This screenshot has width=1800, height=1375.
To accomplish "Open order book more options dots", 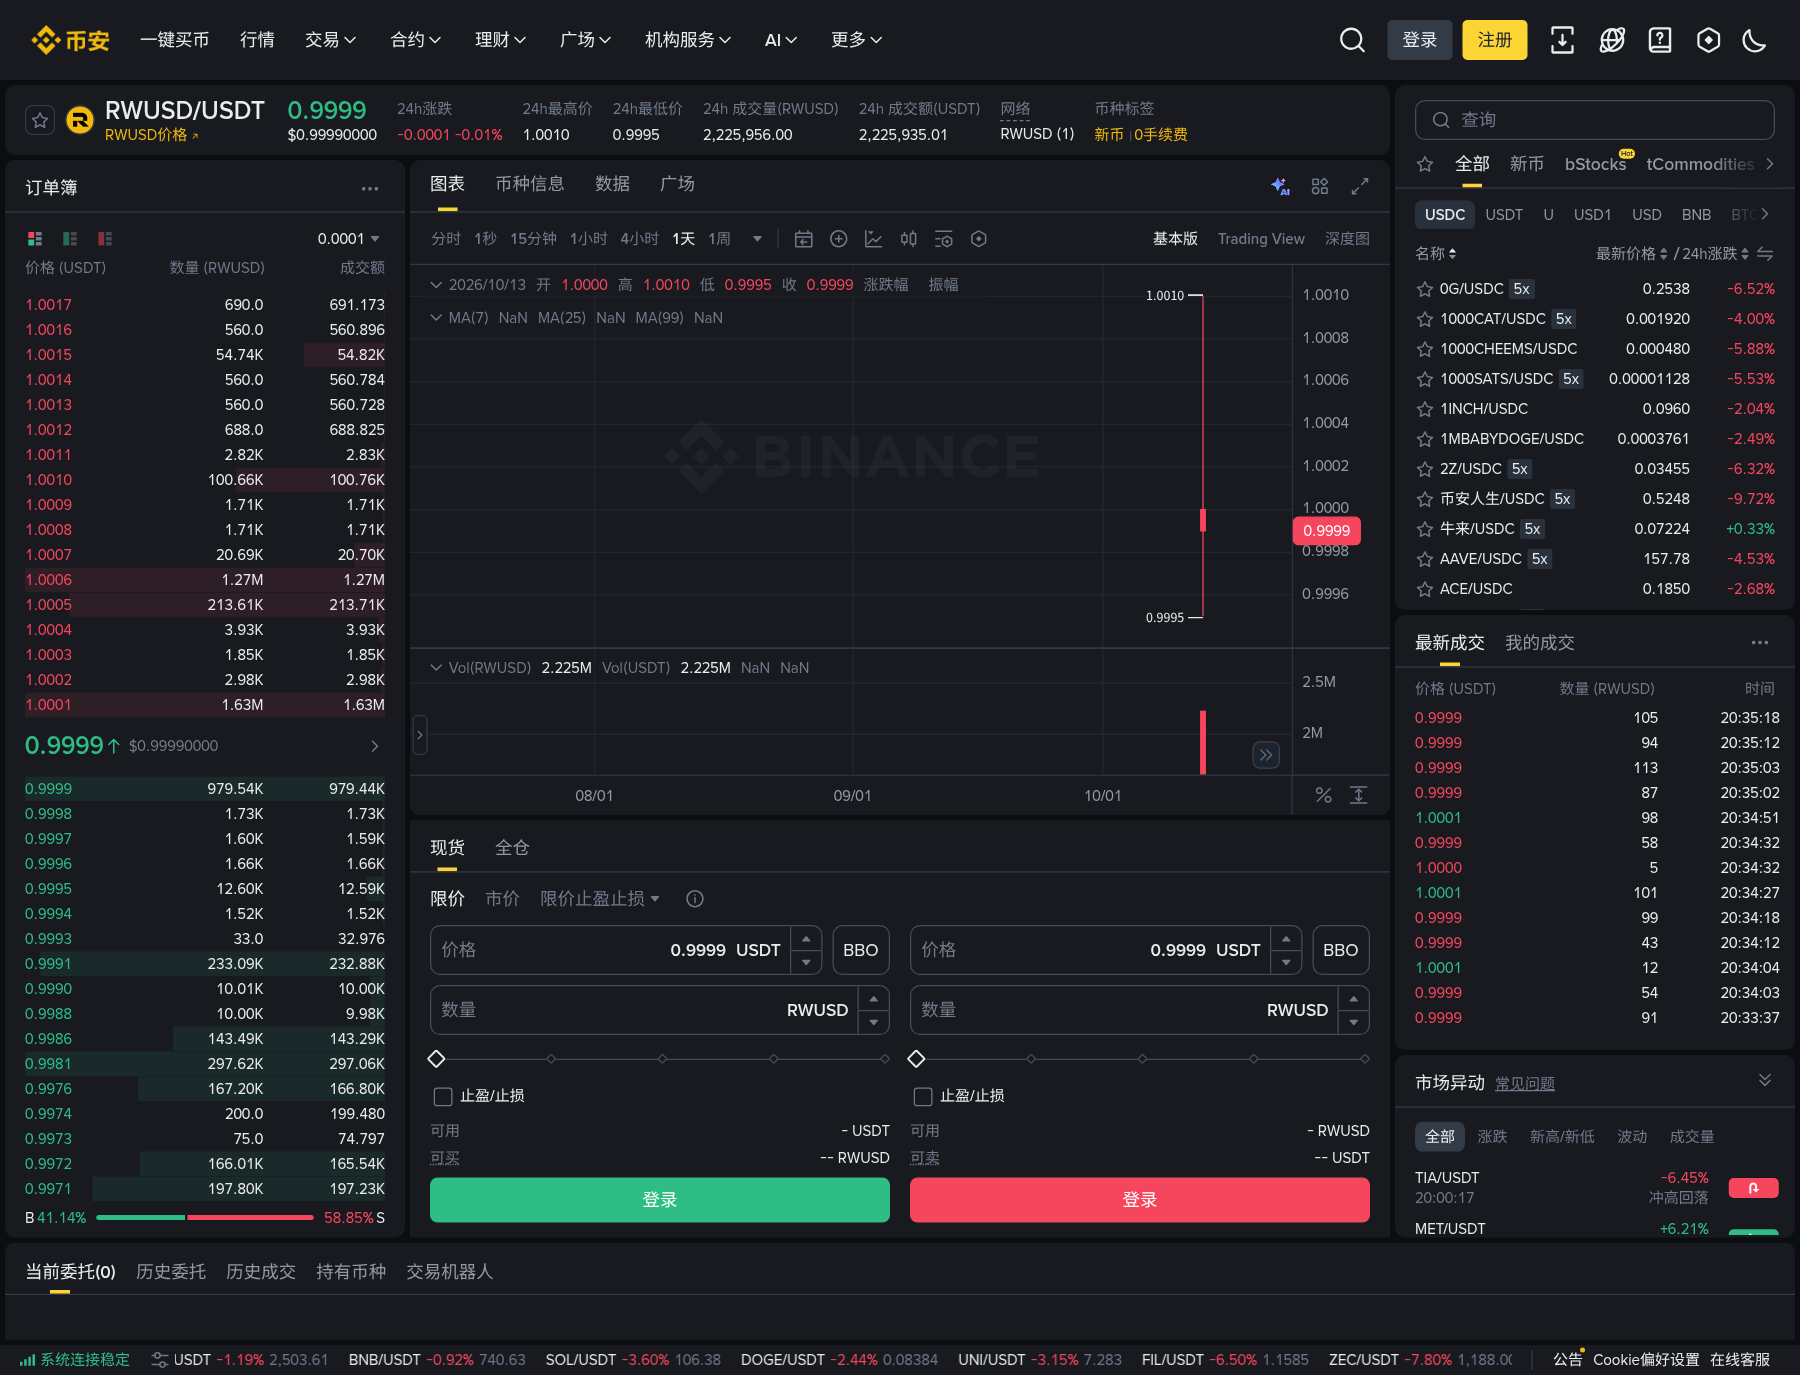I will tap(370, 188).
